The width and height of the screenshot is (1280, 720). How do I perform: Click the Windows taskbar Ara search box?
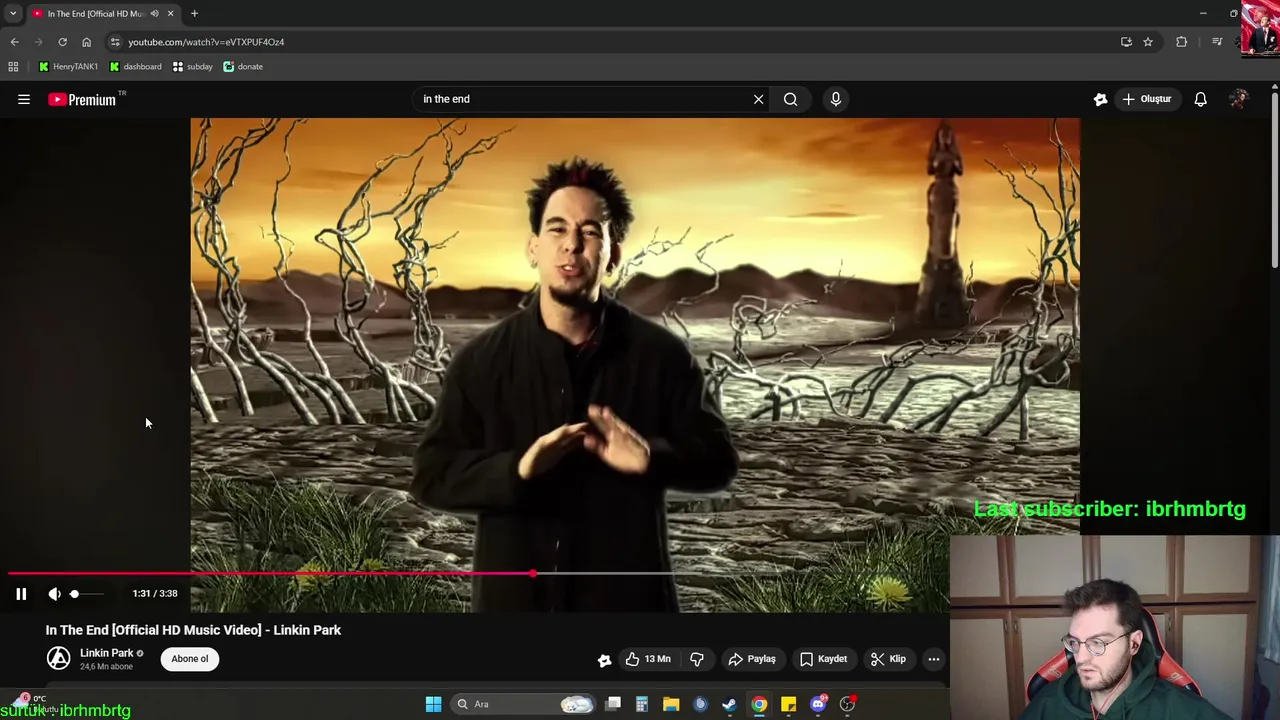525,704
